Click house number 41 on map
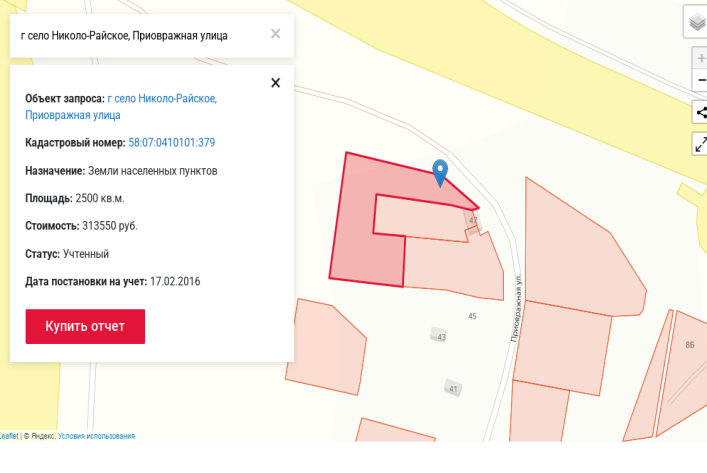This screenshot has height=473, width=707. [452, 388]
